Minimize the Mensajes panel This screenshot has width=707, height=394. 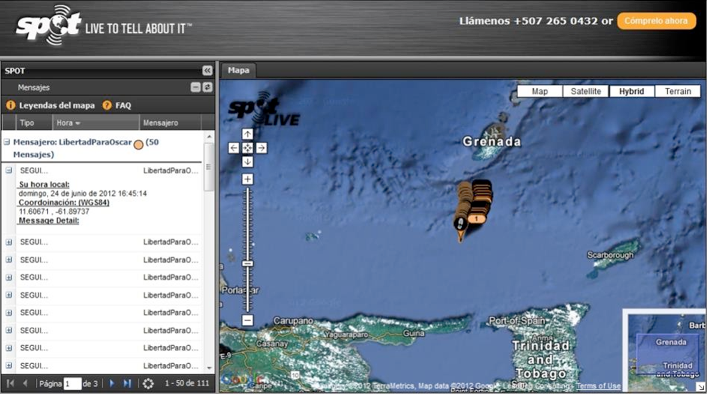click(195, 87)
